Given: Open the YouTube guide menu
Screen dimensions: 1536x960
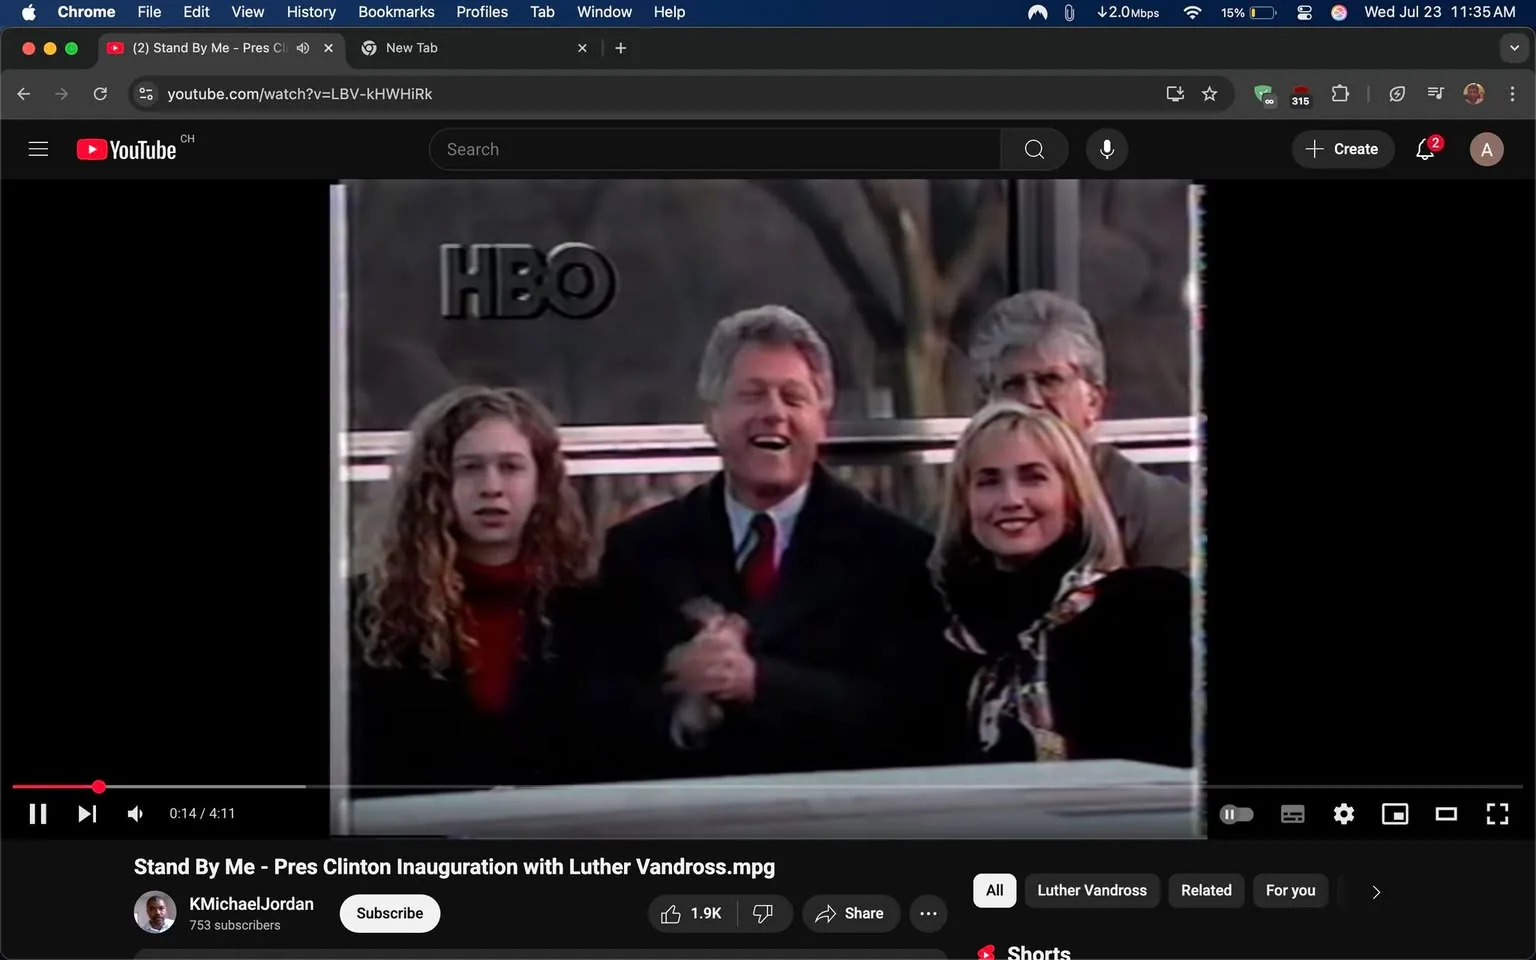Looking at the screenshot, I should pyautogui.click(x=38, y=148).
